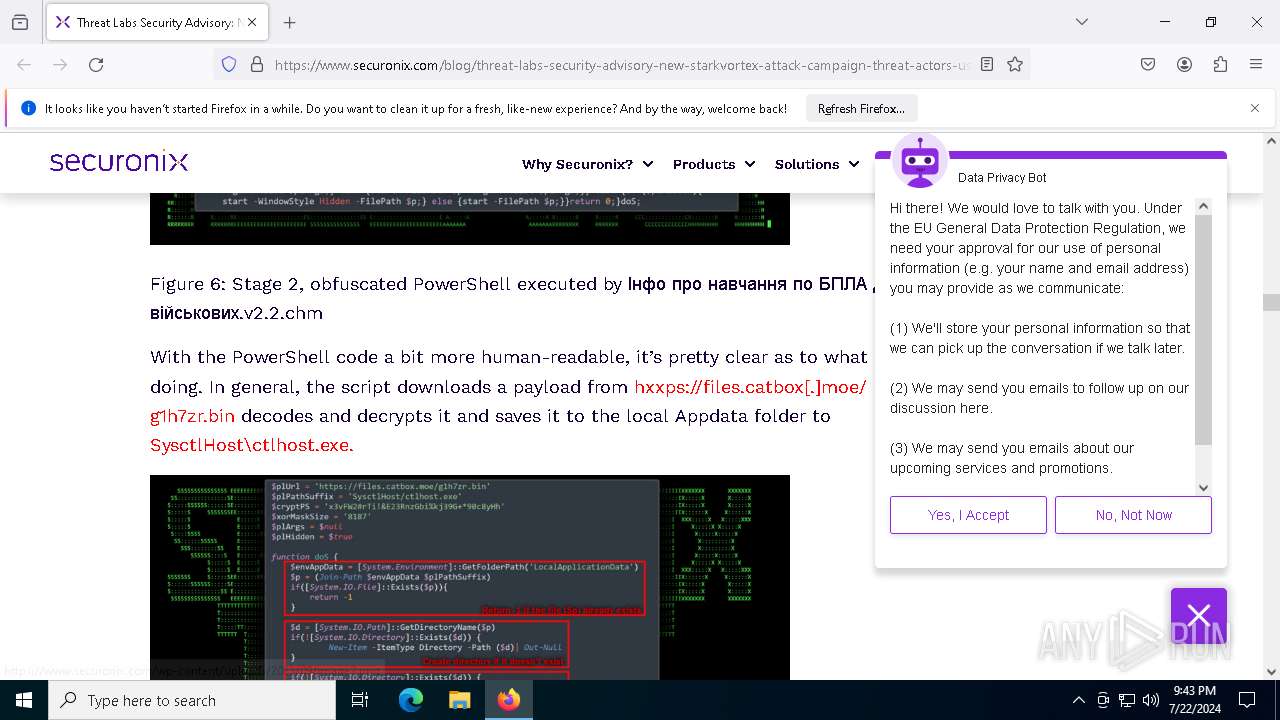The width and height of the screenshot is (1280, 720).
Task: Open the tracking protection shield icon
Action: 229,64
